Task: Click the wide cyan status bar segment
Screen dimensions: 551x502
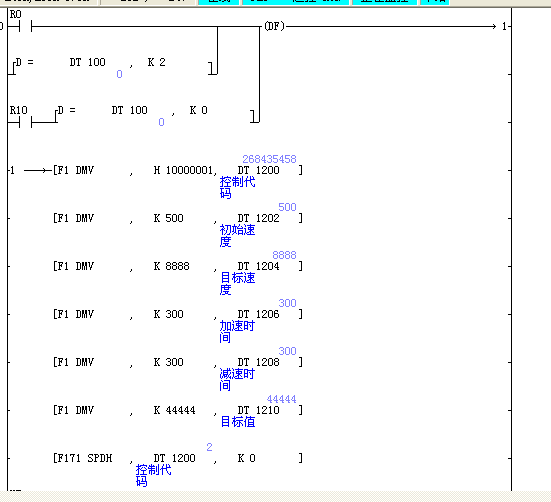Action: click(296, 2)
